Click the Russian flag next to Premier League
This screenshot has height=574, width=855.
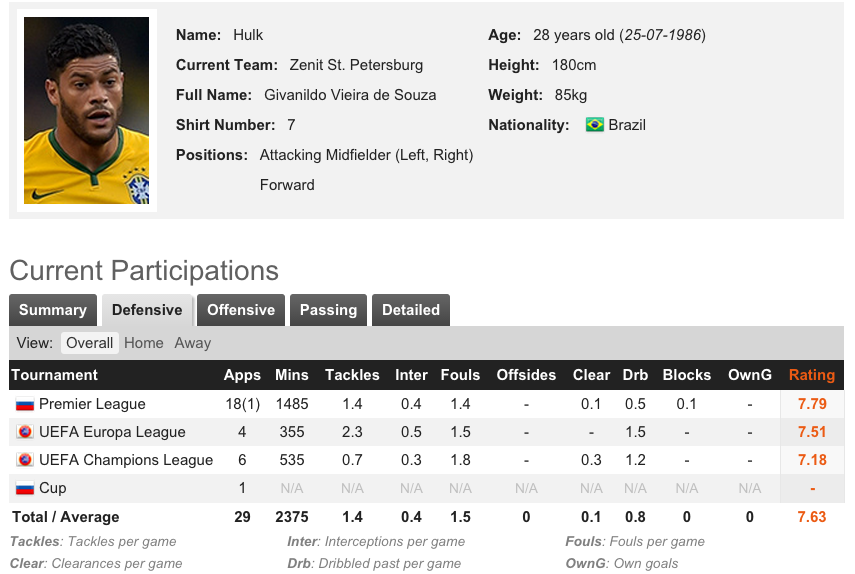(25, 404)
